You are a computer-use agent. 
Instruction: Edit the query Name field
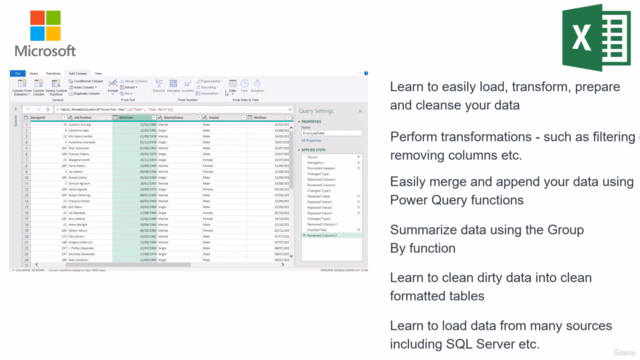coord(332,133)
